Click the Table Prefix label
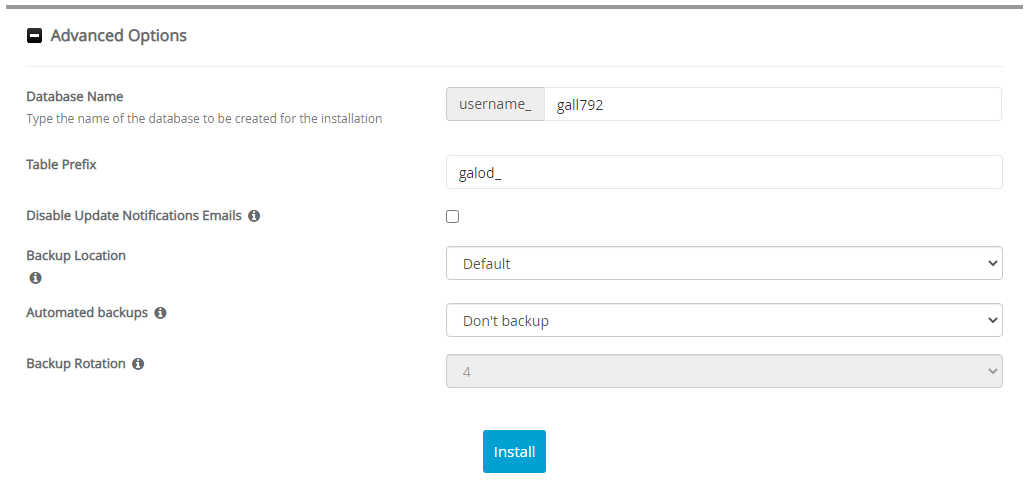 61,164
